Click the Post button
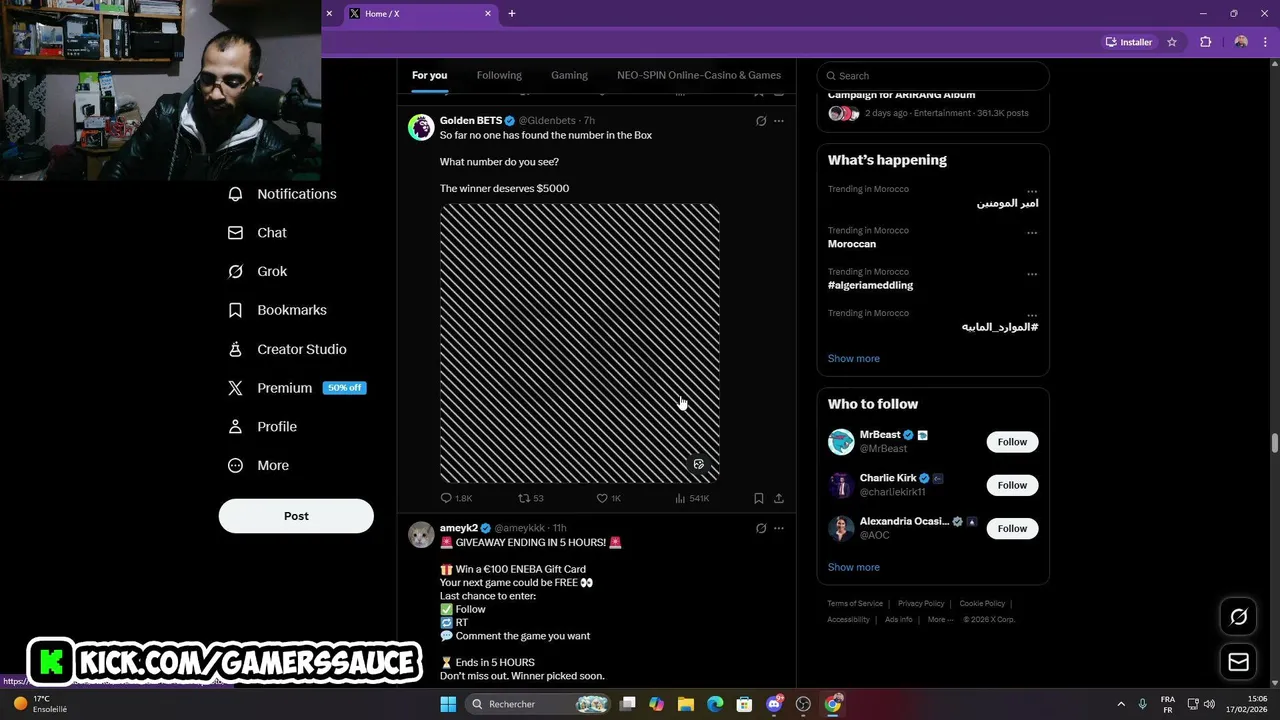The width and height of the screenshot is (1280, 720). tap(296, 516)
